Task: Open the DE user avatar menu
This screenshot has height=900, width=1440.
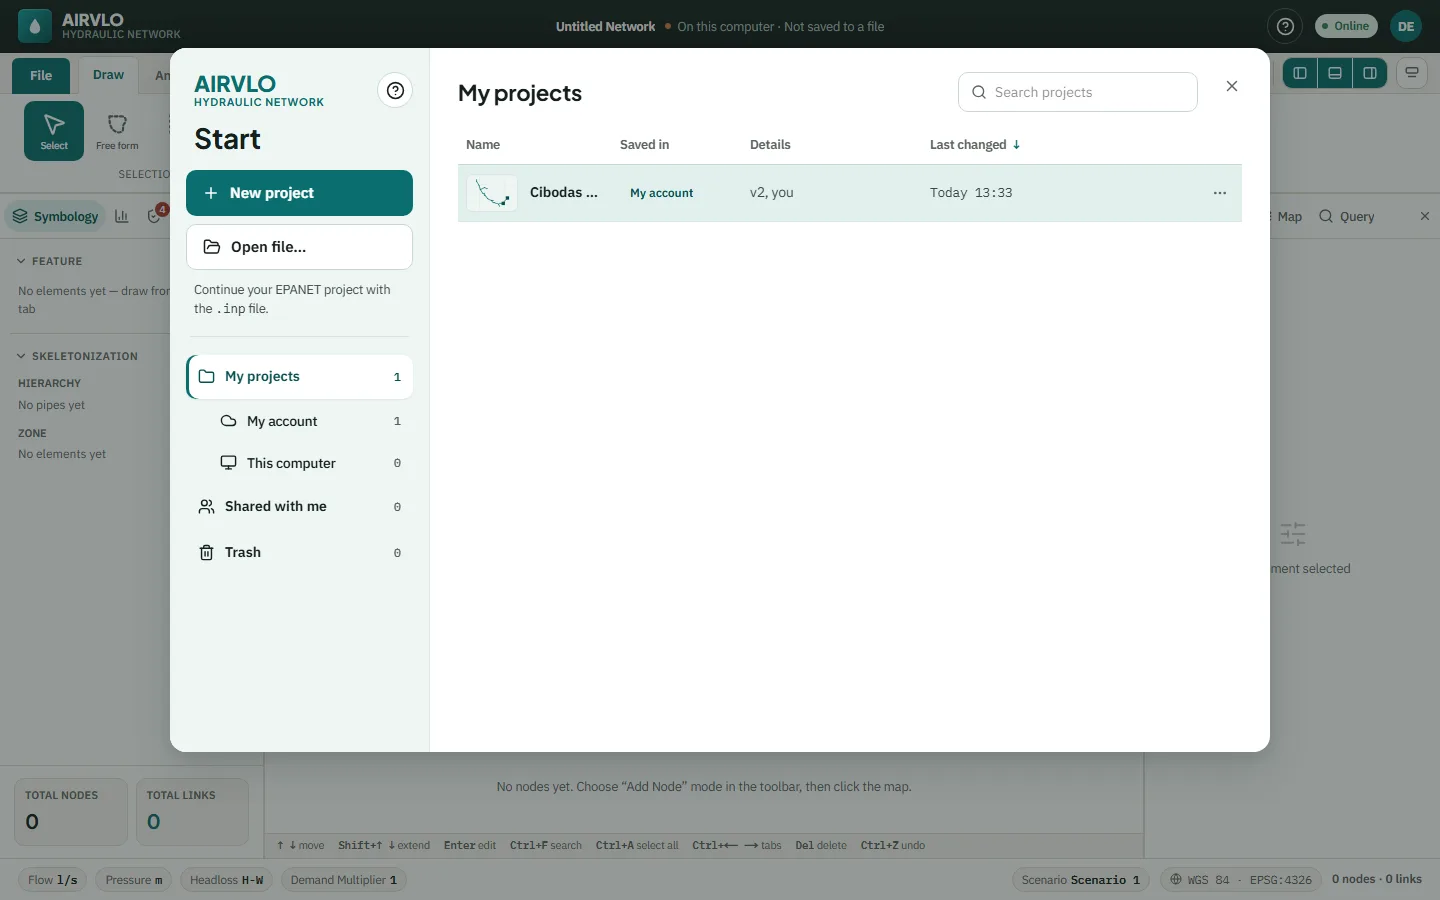Action: 1406,27
